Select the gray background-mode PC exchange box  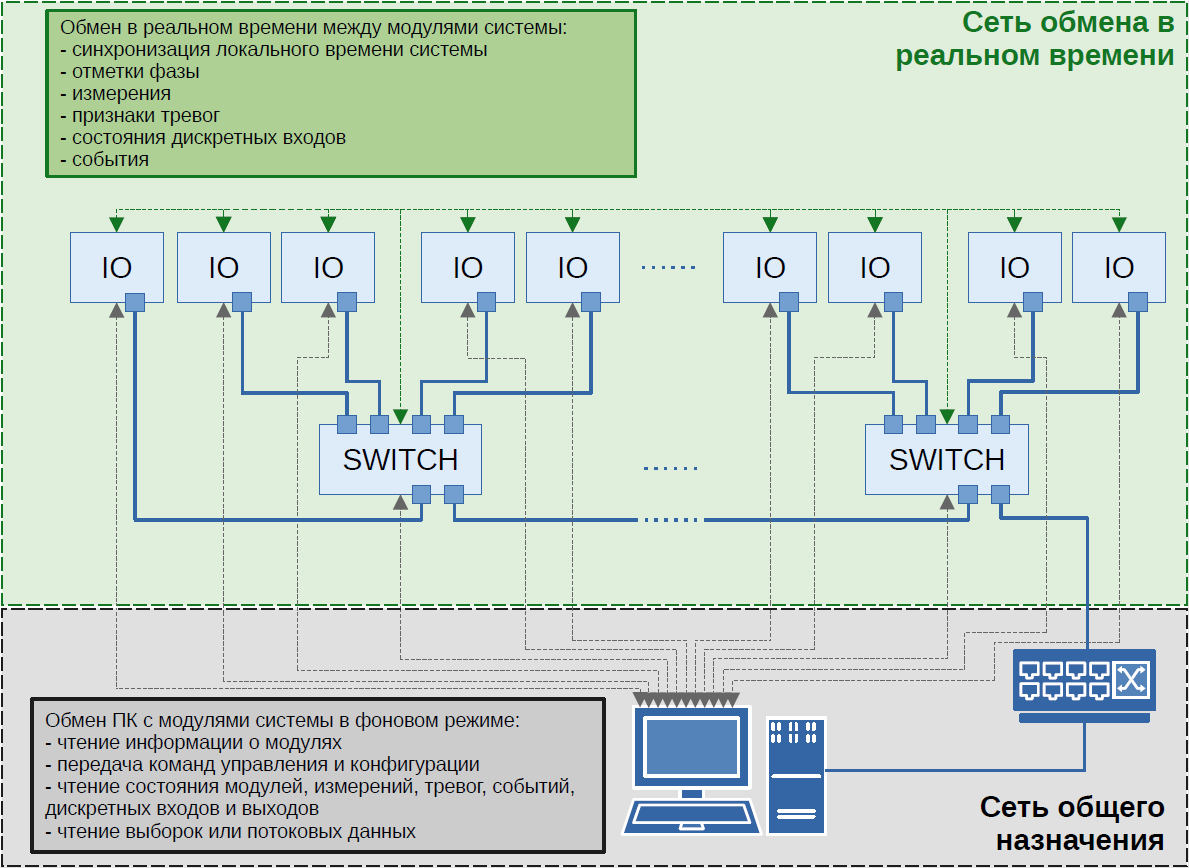(318, 775)
